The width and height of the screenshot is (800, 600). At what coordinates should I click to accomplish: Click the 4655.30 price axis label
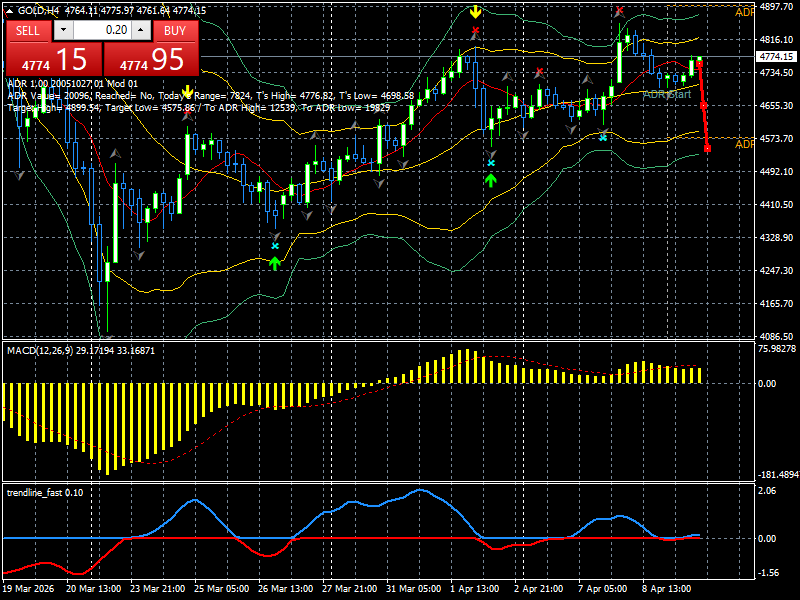[x=777, y=106]
